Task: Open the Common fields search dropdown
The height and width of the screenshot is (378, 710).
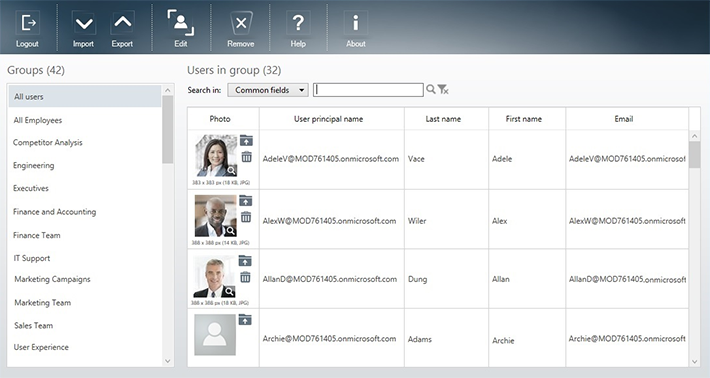Action: pyautogui.click(x=268, y=90)
